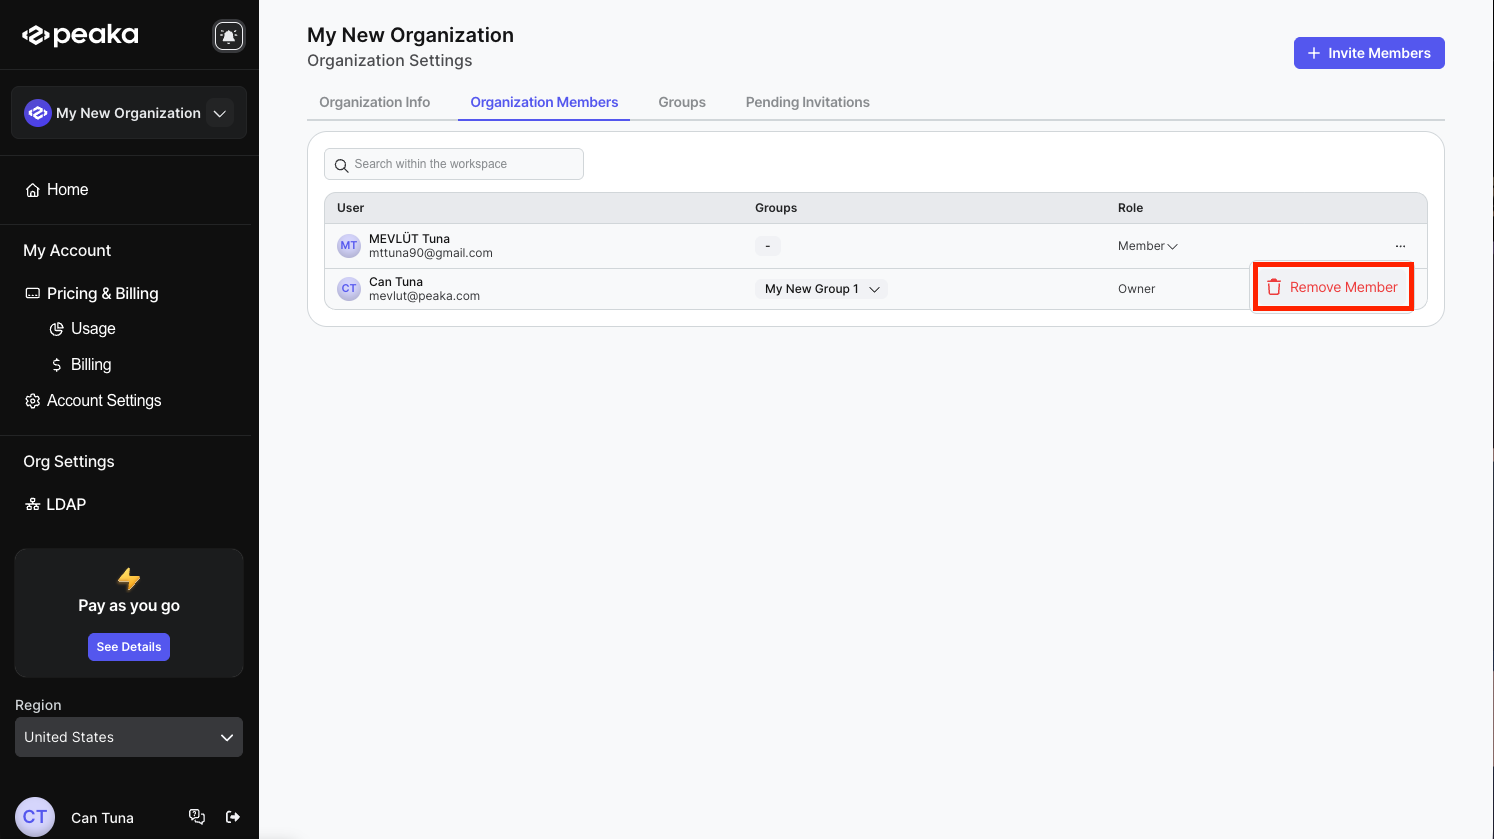
Task: Click the CT profile avatar in sidebar footer
Action: tap(35, 817)
